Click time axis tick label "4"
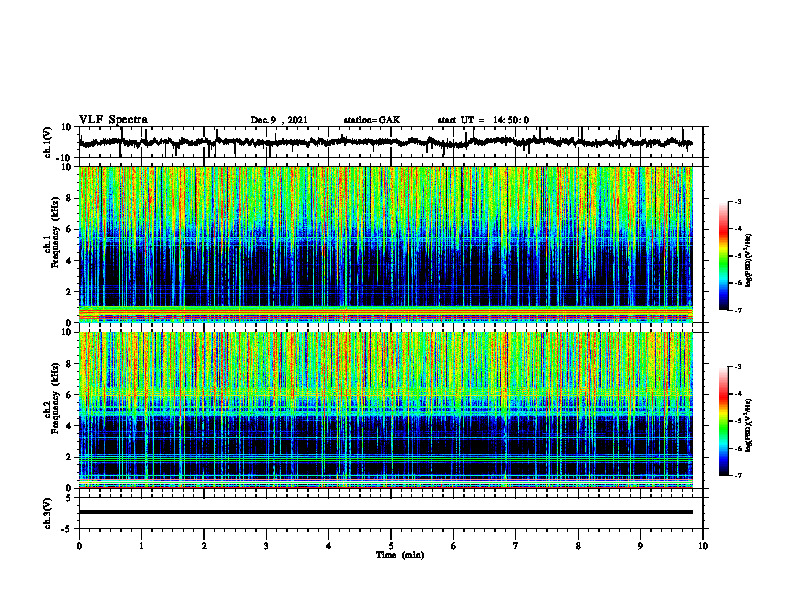 (x=329, y=546)
